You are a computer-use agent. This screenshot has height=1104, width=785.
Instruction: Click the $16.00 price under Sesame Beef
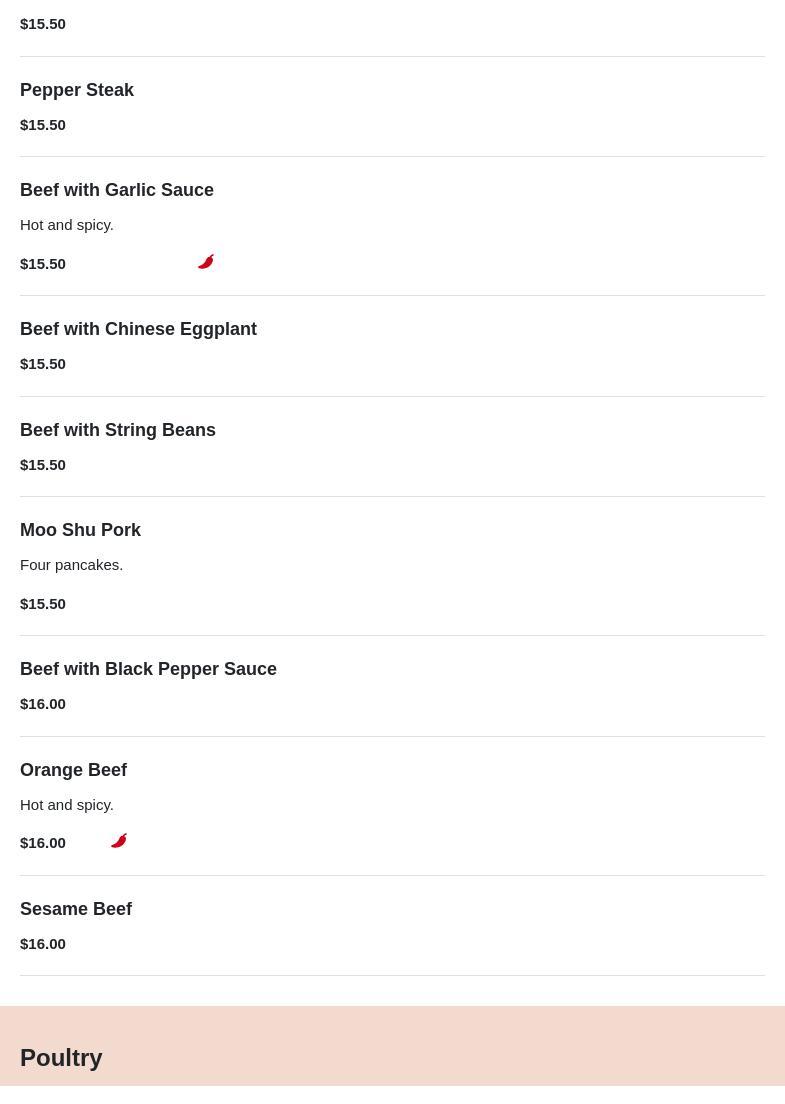point(43,944)
